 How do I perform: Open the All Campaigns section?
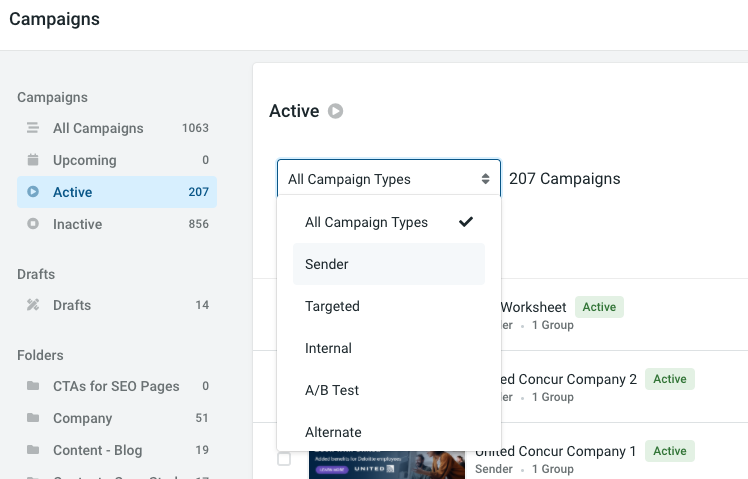click(x=117, y=128)
